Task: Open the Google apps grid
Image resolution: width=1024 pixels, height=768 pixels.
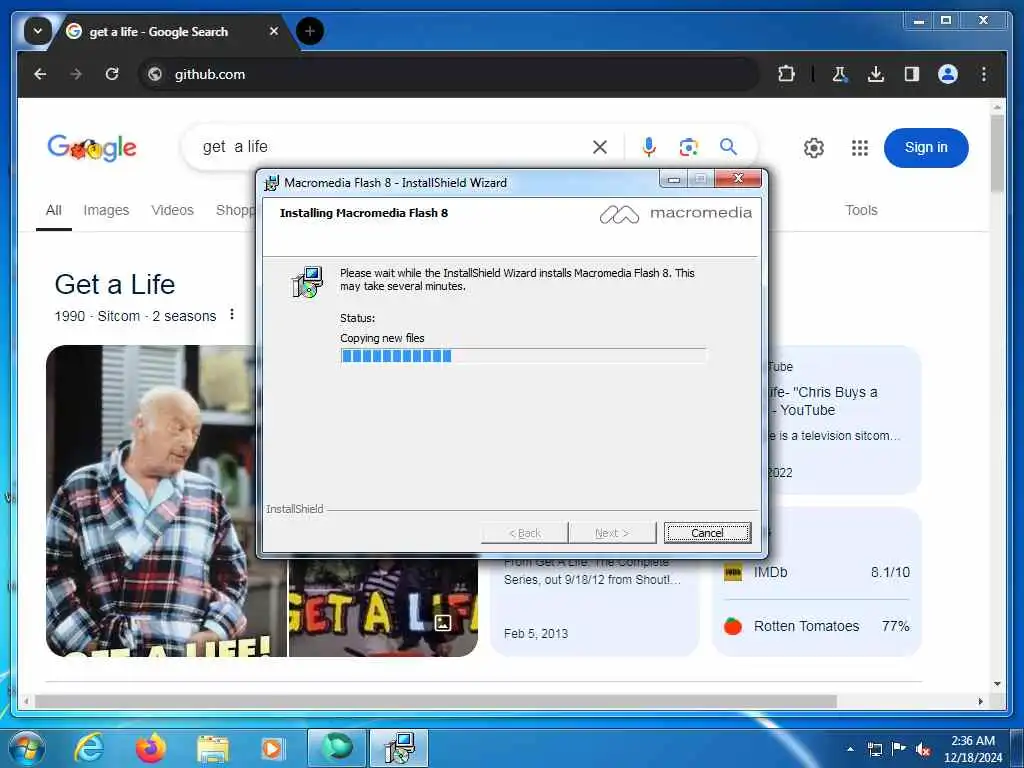Action: [x=860, y=148]
